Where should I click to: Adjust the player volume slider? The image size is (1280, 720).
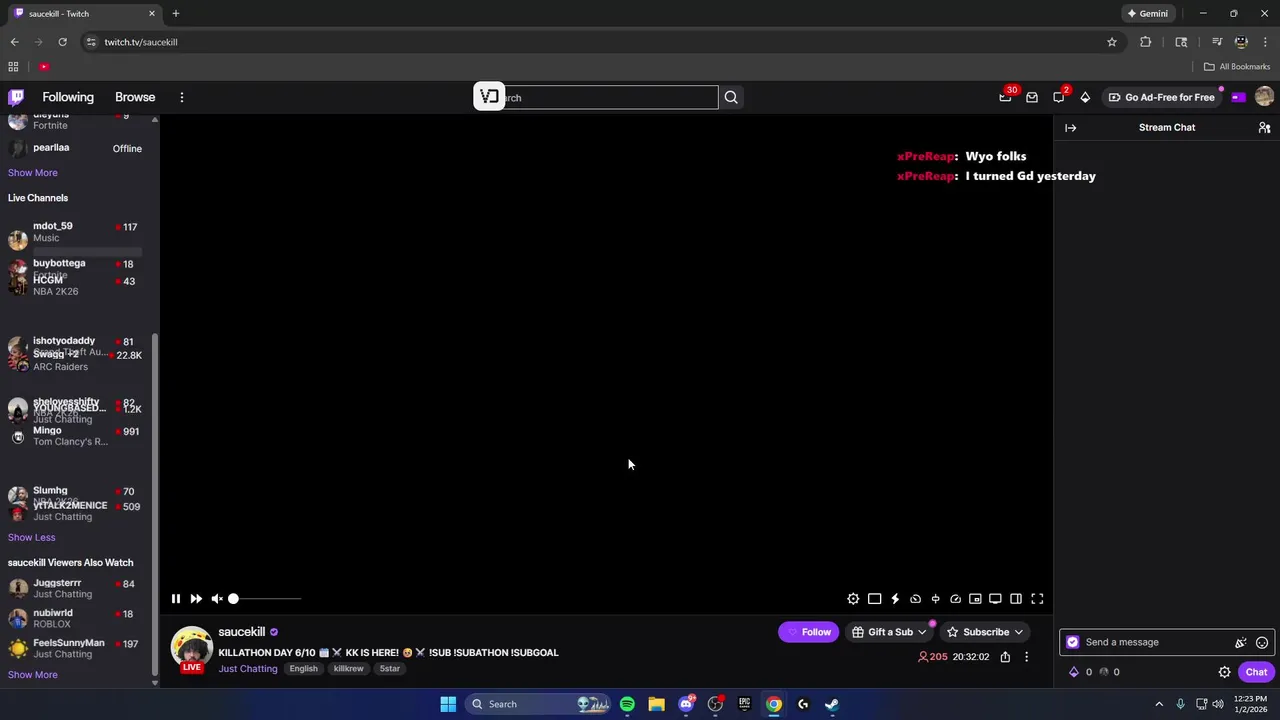pos(265,599)
